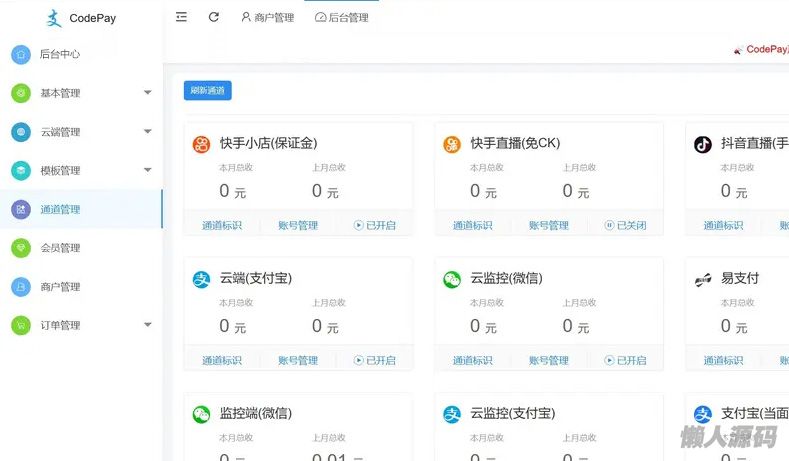The height and width of the screenshot is (461, 789).
Task: Open the 后台管理 top tab
Action: (342, 18)
